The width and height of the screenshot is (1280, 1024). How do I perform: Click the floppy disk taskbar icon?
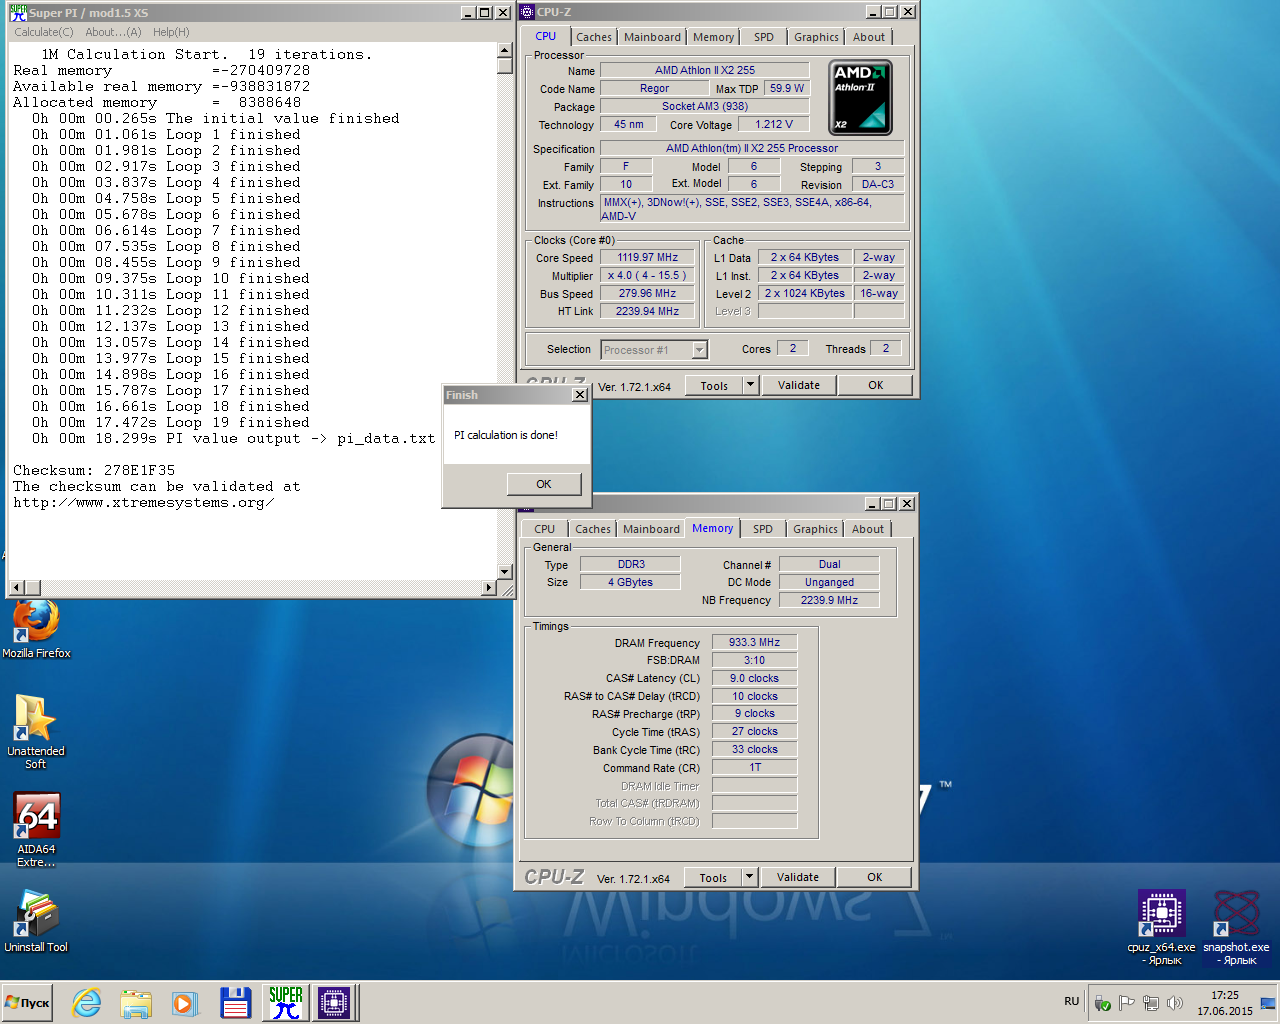tap(235, 1003)
